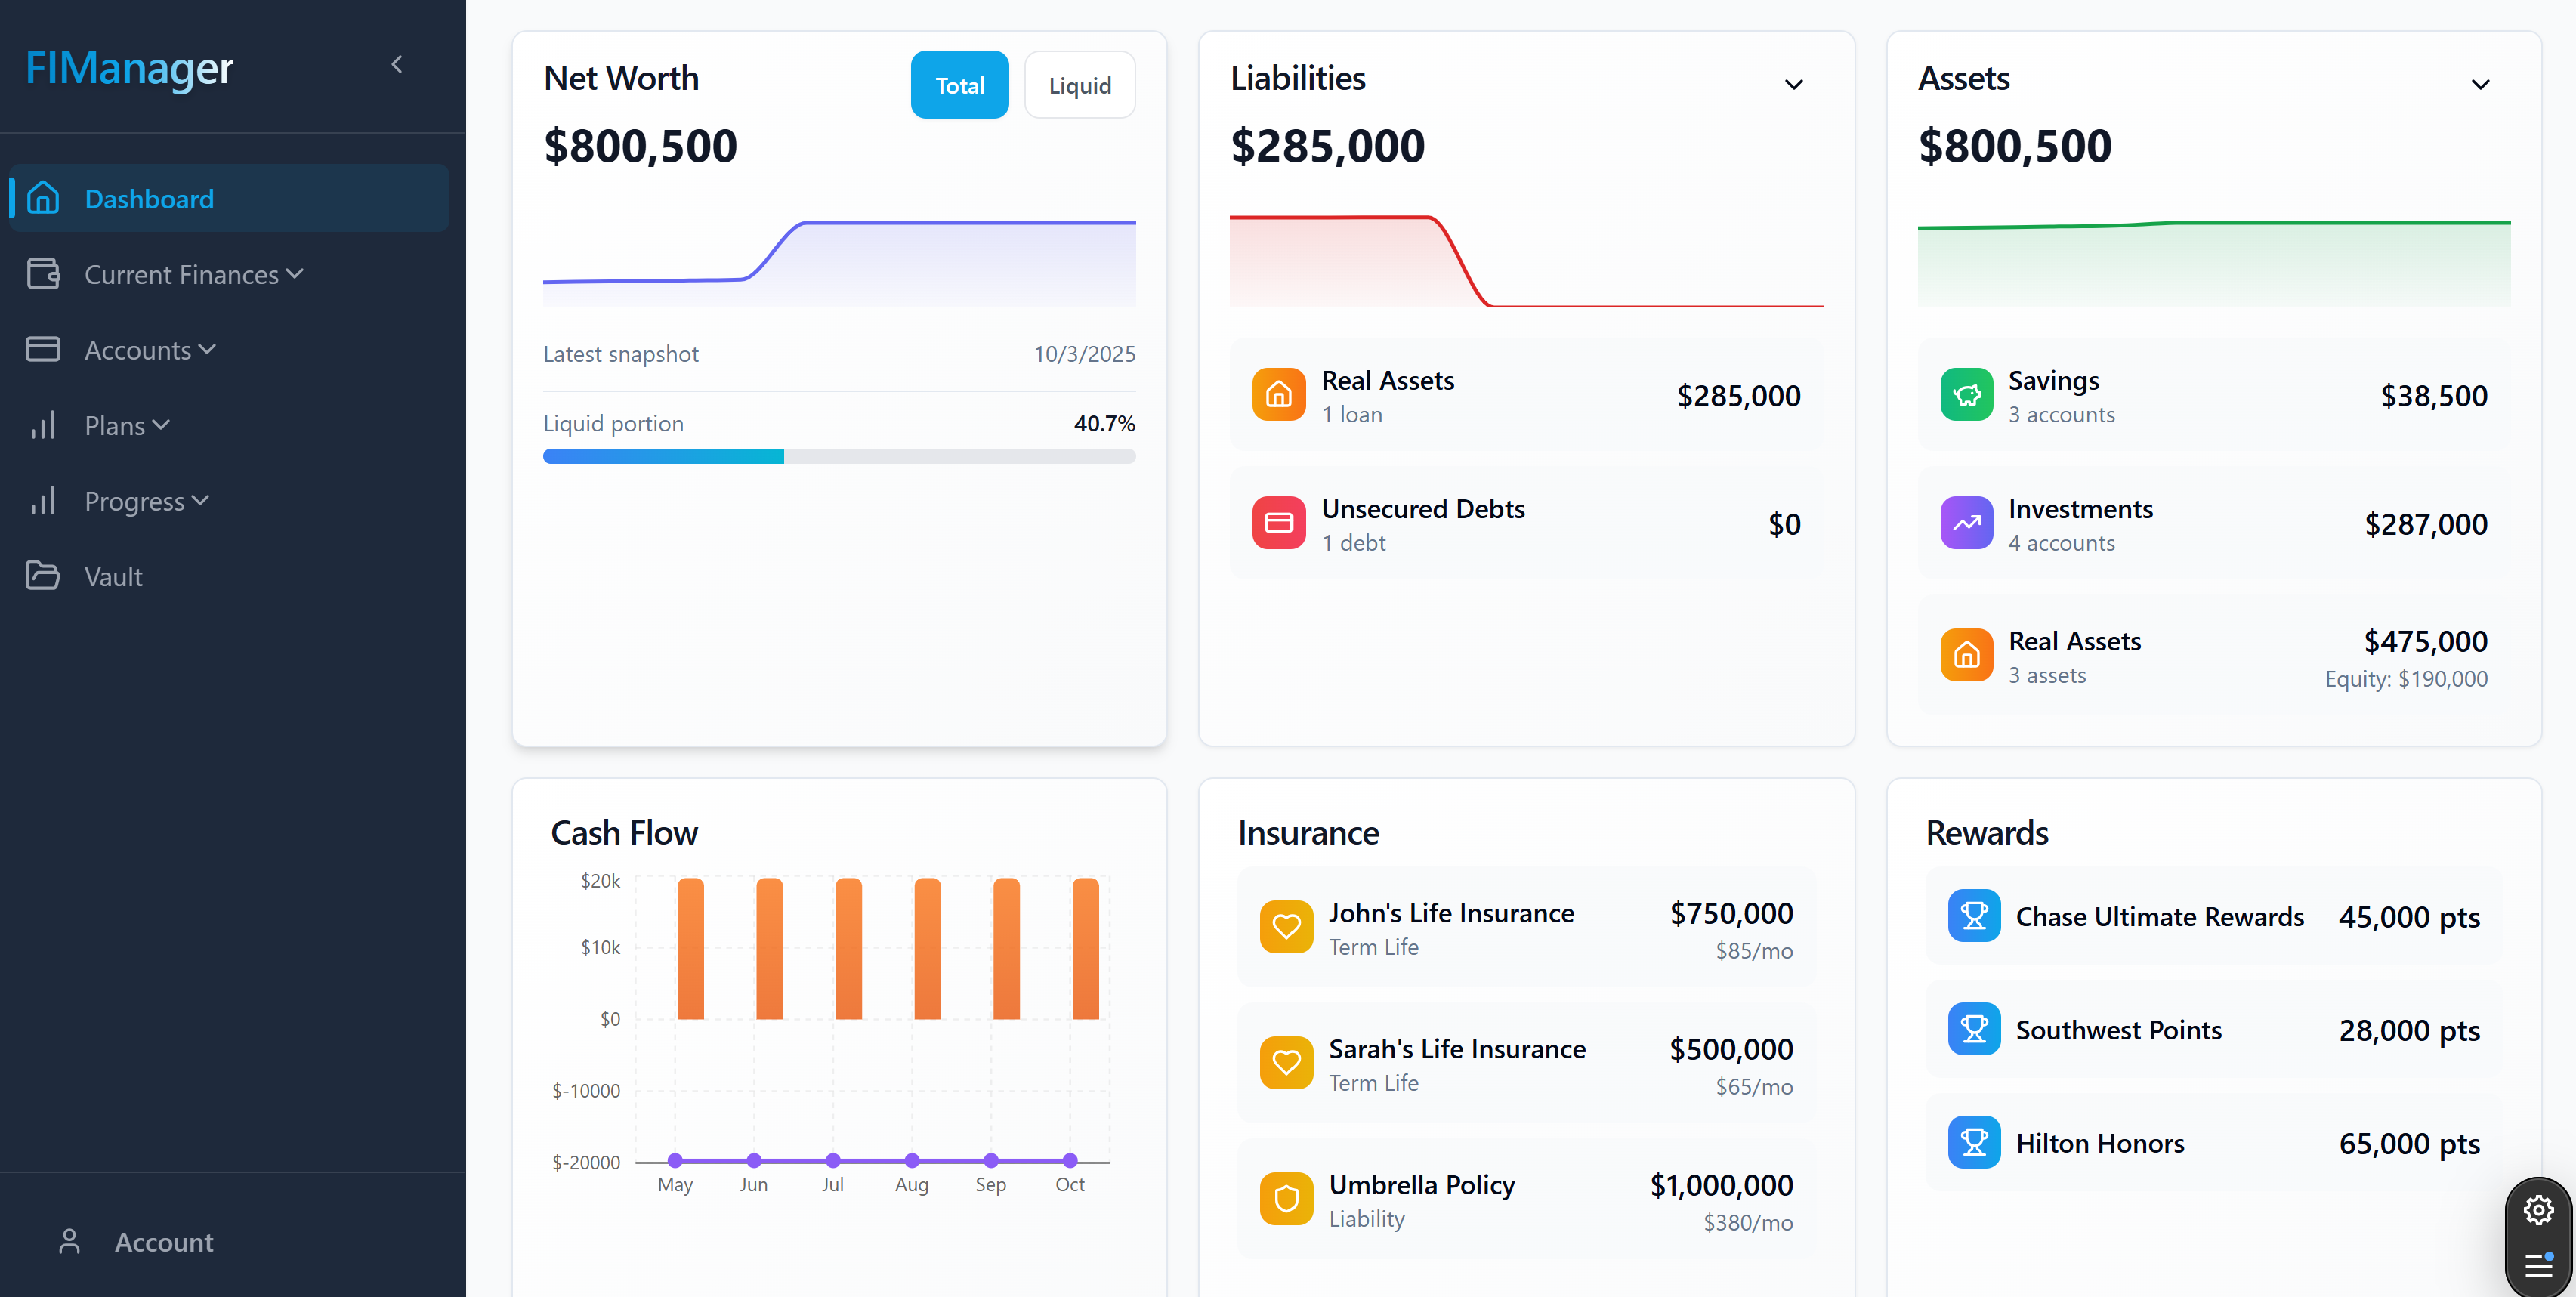
Task: Click John's Life Insurance heart icon
Action: coord(1286,927)
